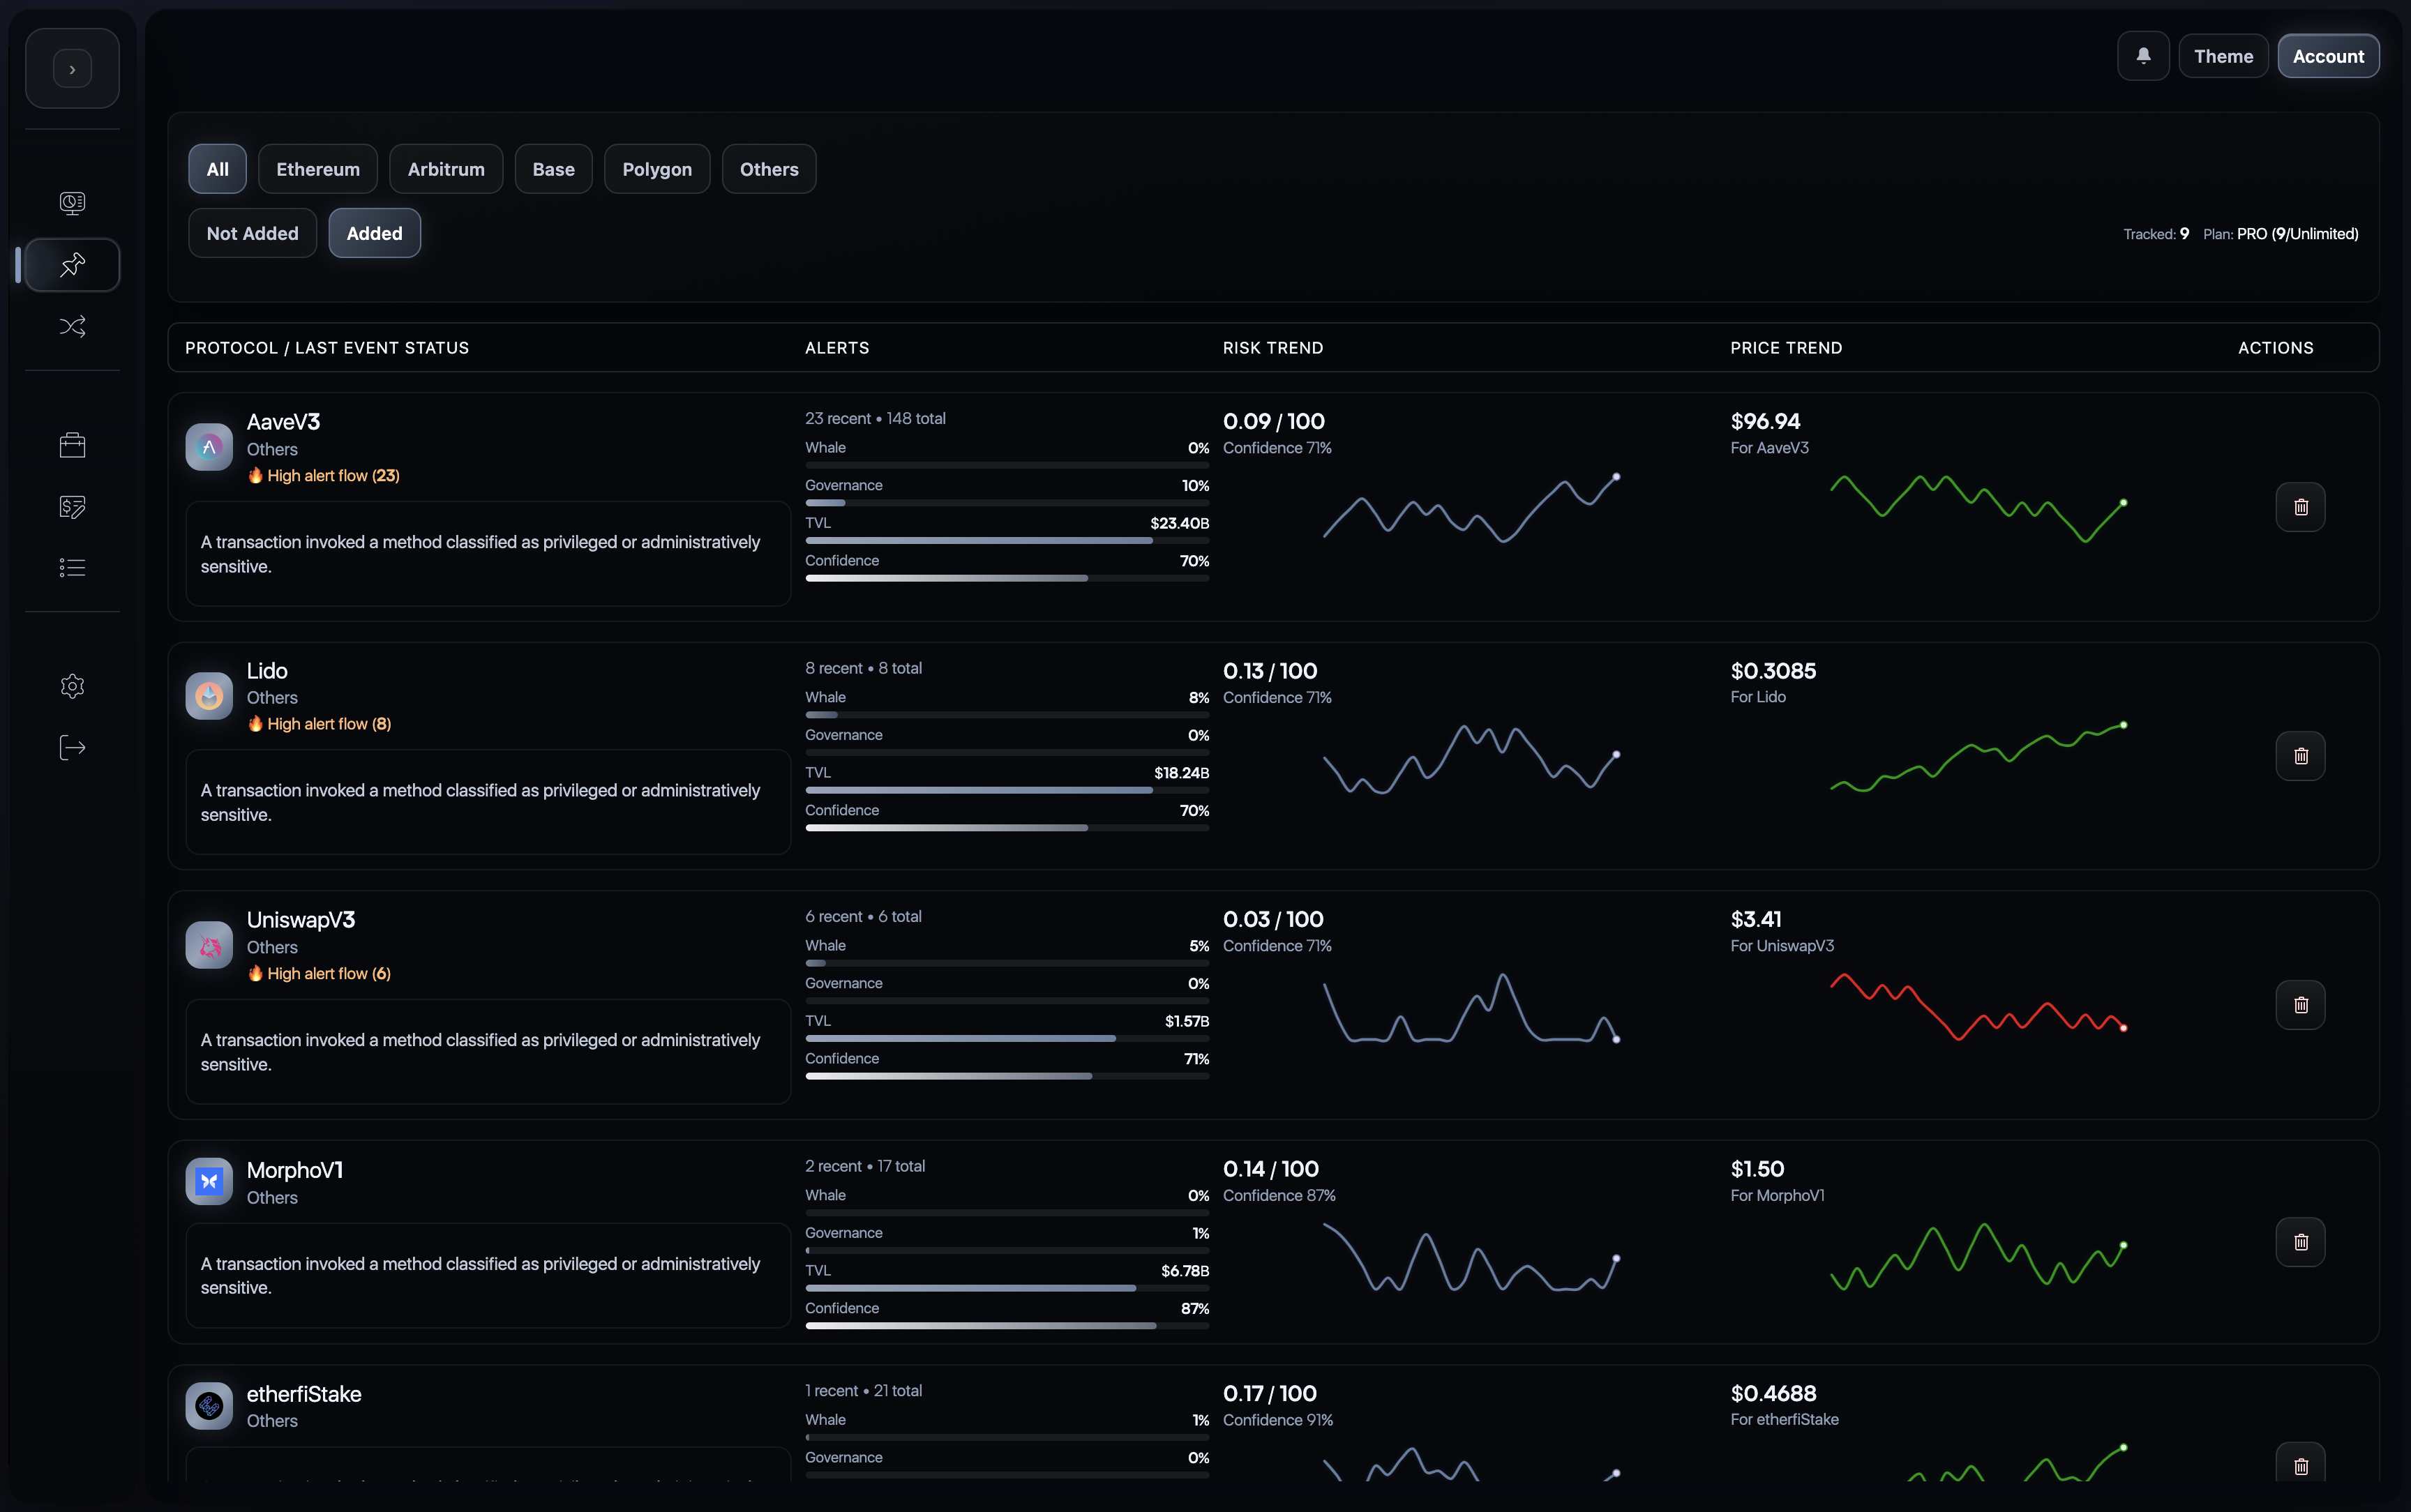The height and width of the screenshot is (1512, 2411).
Task: Open notifications bell
Action: tap(2143, 56)
